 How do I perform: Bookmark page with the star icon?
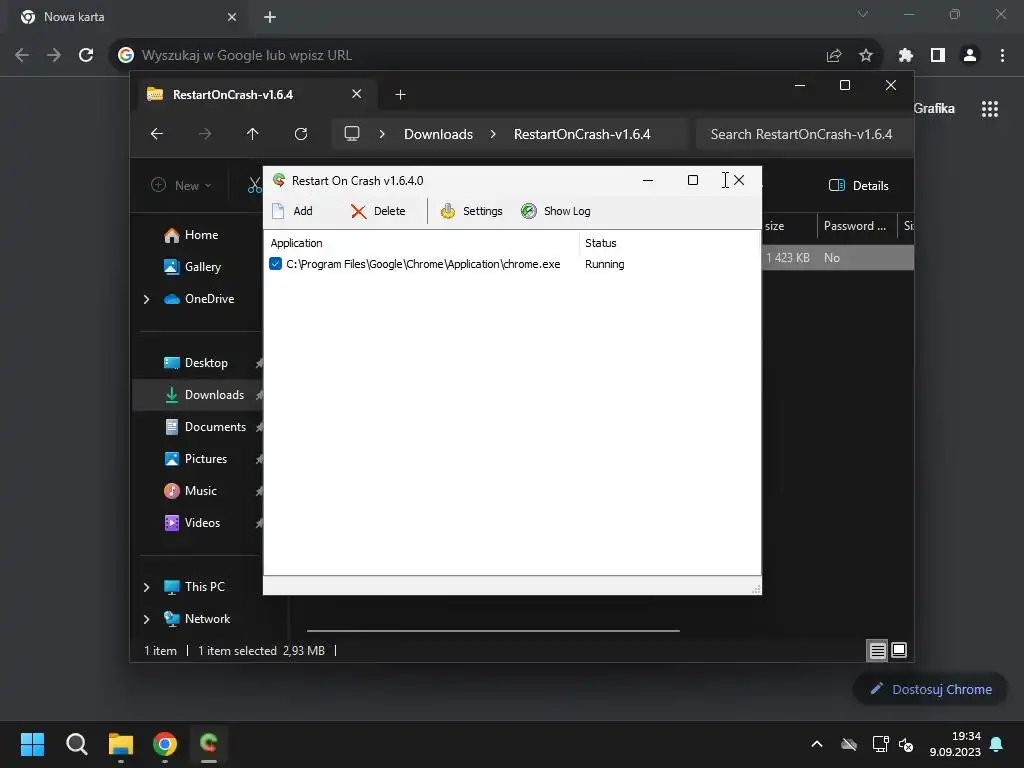point(866,56)
